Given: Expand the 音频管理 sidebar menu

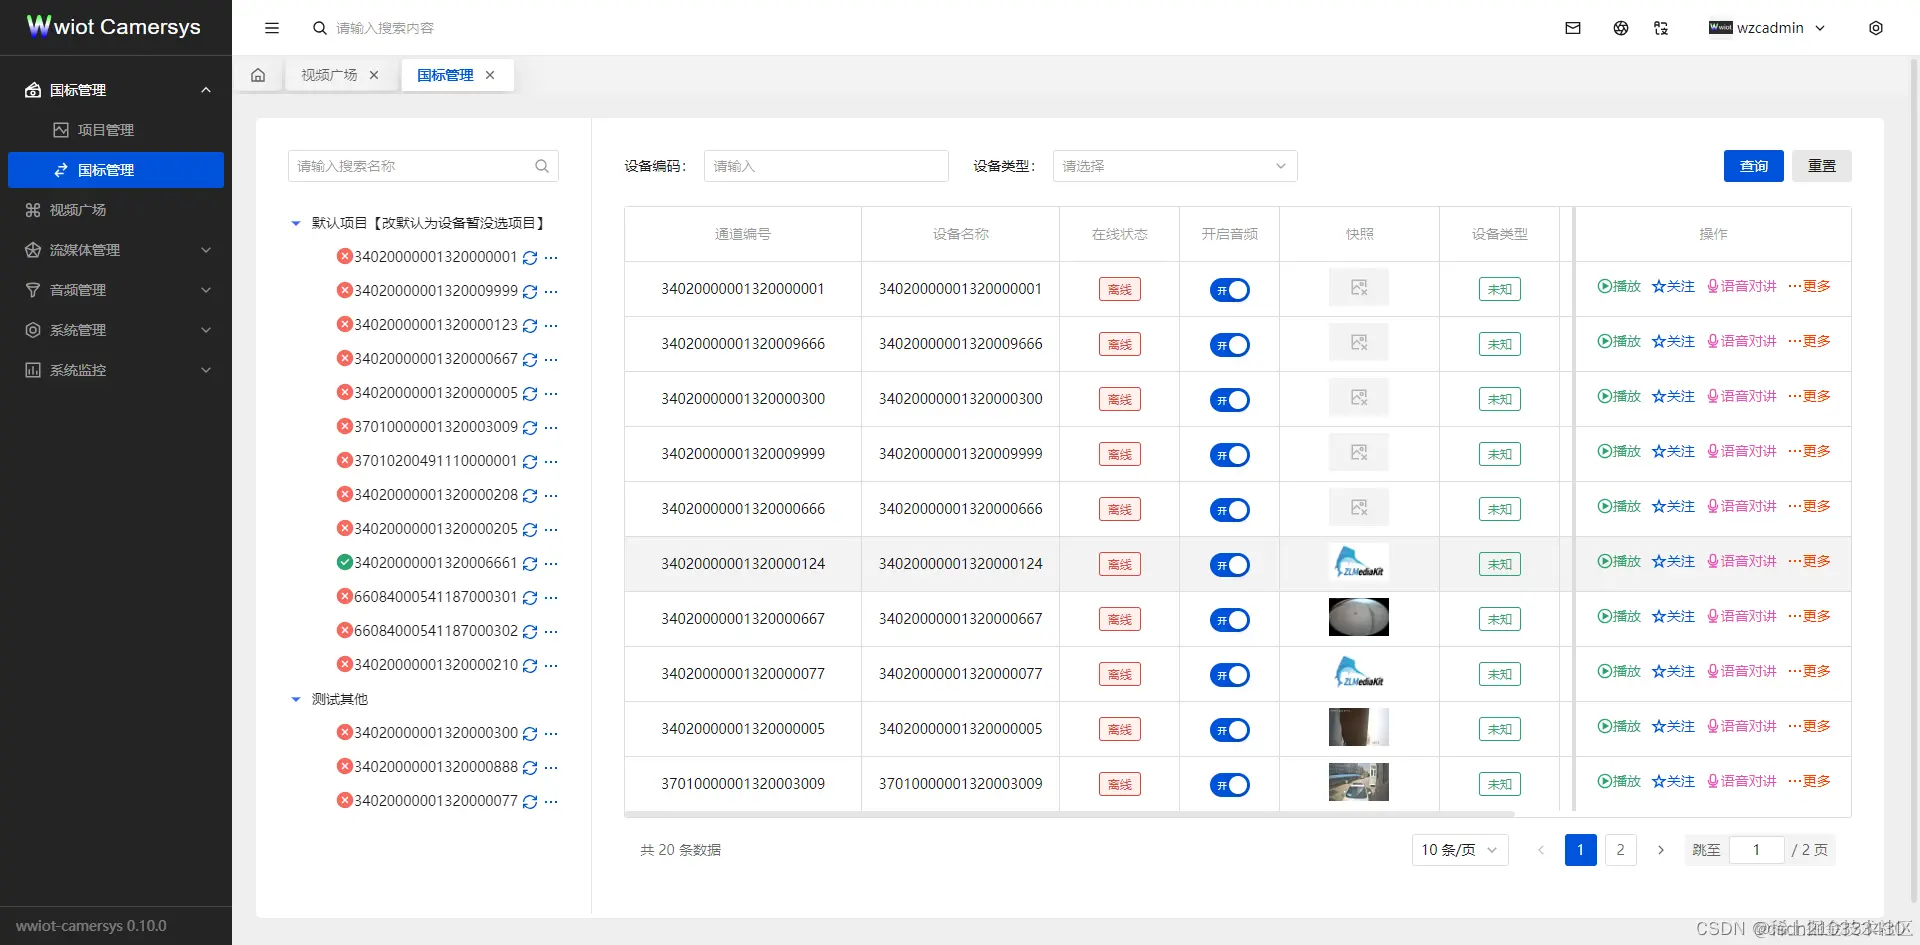Looking at the screenshot, I should click(116, 290).
